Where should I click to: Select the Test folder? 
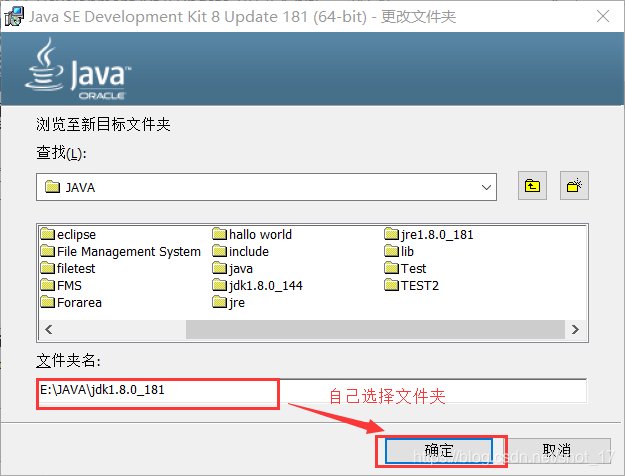405,269
